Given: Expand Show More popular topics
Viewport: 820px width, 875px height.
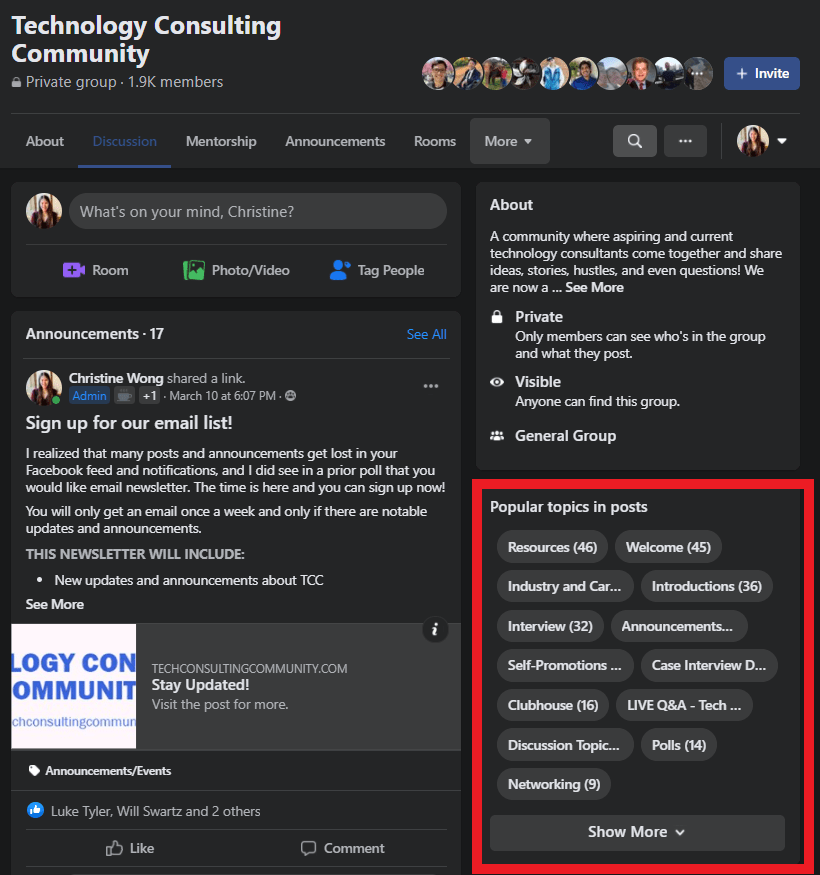Looking at the screenshot, I should [x=636, y=832].
